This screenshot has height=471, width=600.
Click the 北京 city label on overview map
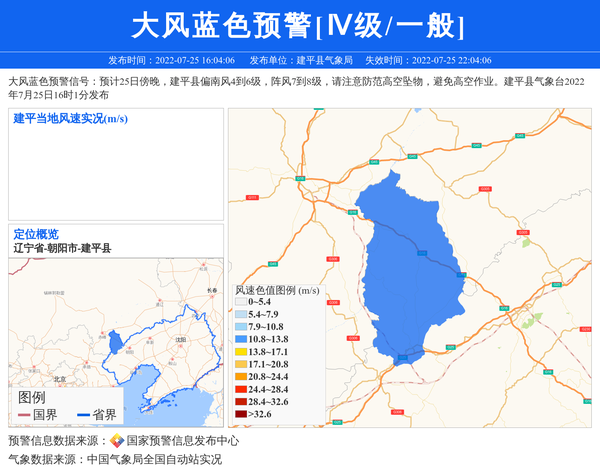coord(60,379)
